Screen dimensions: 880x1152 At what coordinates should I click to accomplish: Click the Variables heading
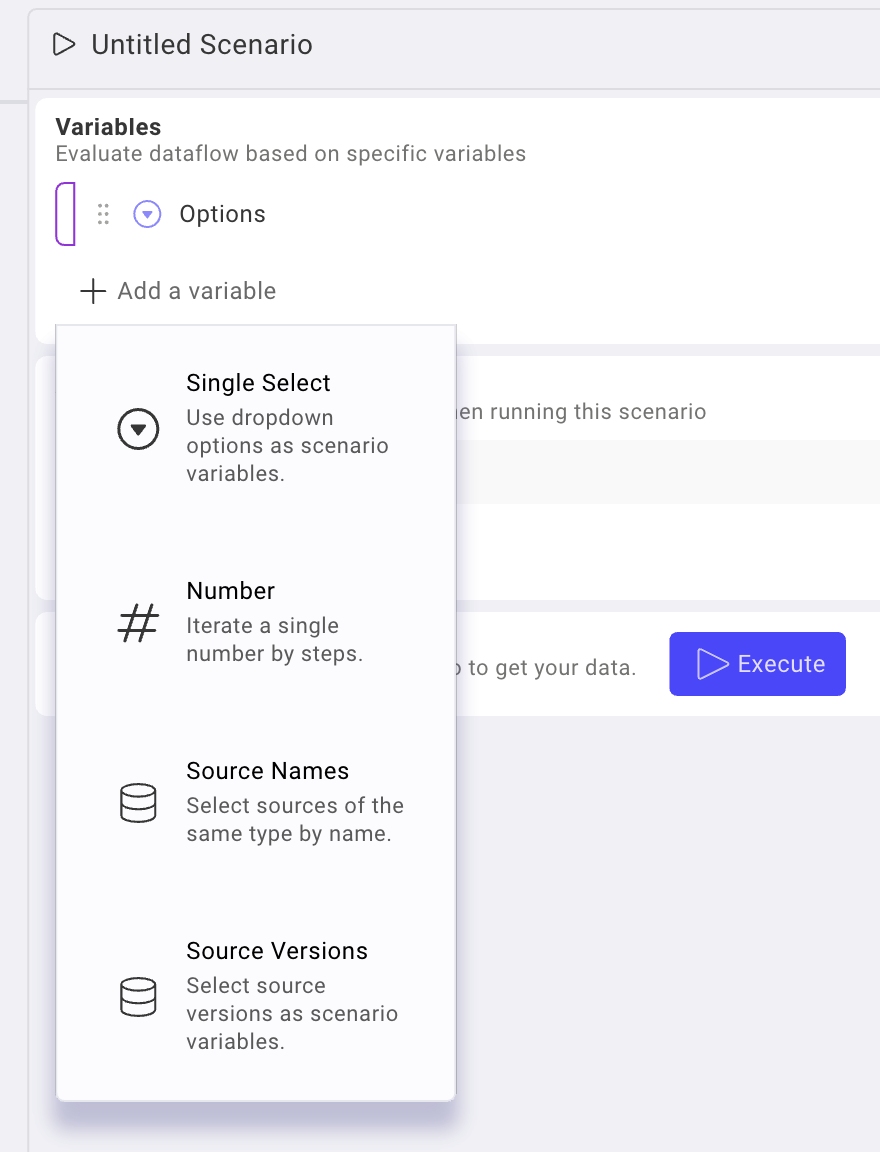tap(108, 126)
